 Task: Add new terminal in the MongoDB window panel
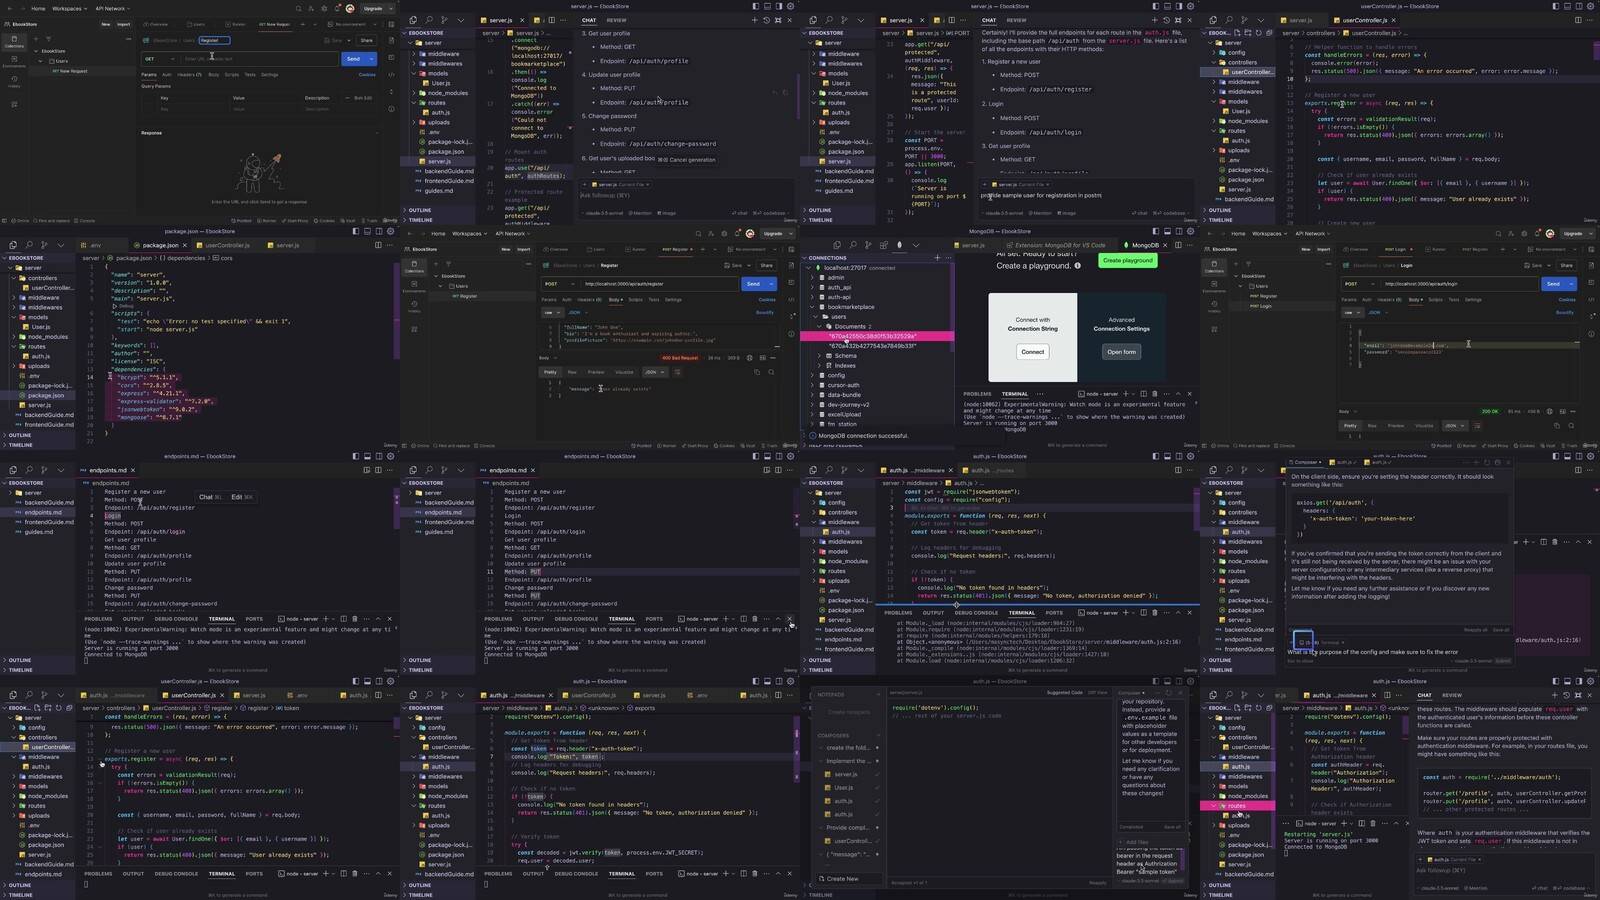coord(1128,394)
